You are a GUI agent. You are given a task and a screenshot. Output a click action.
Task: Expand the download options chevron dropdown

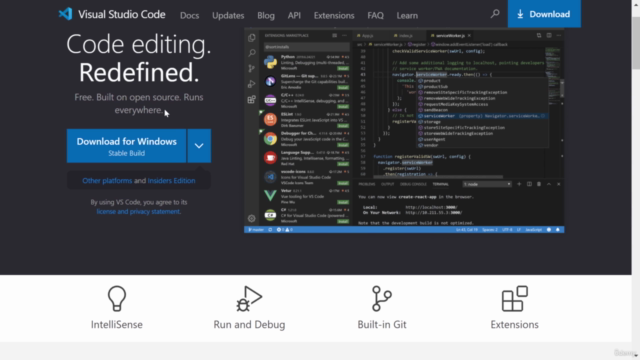199,146
